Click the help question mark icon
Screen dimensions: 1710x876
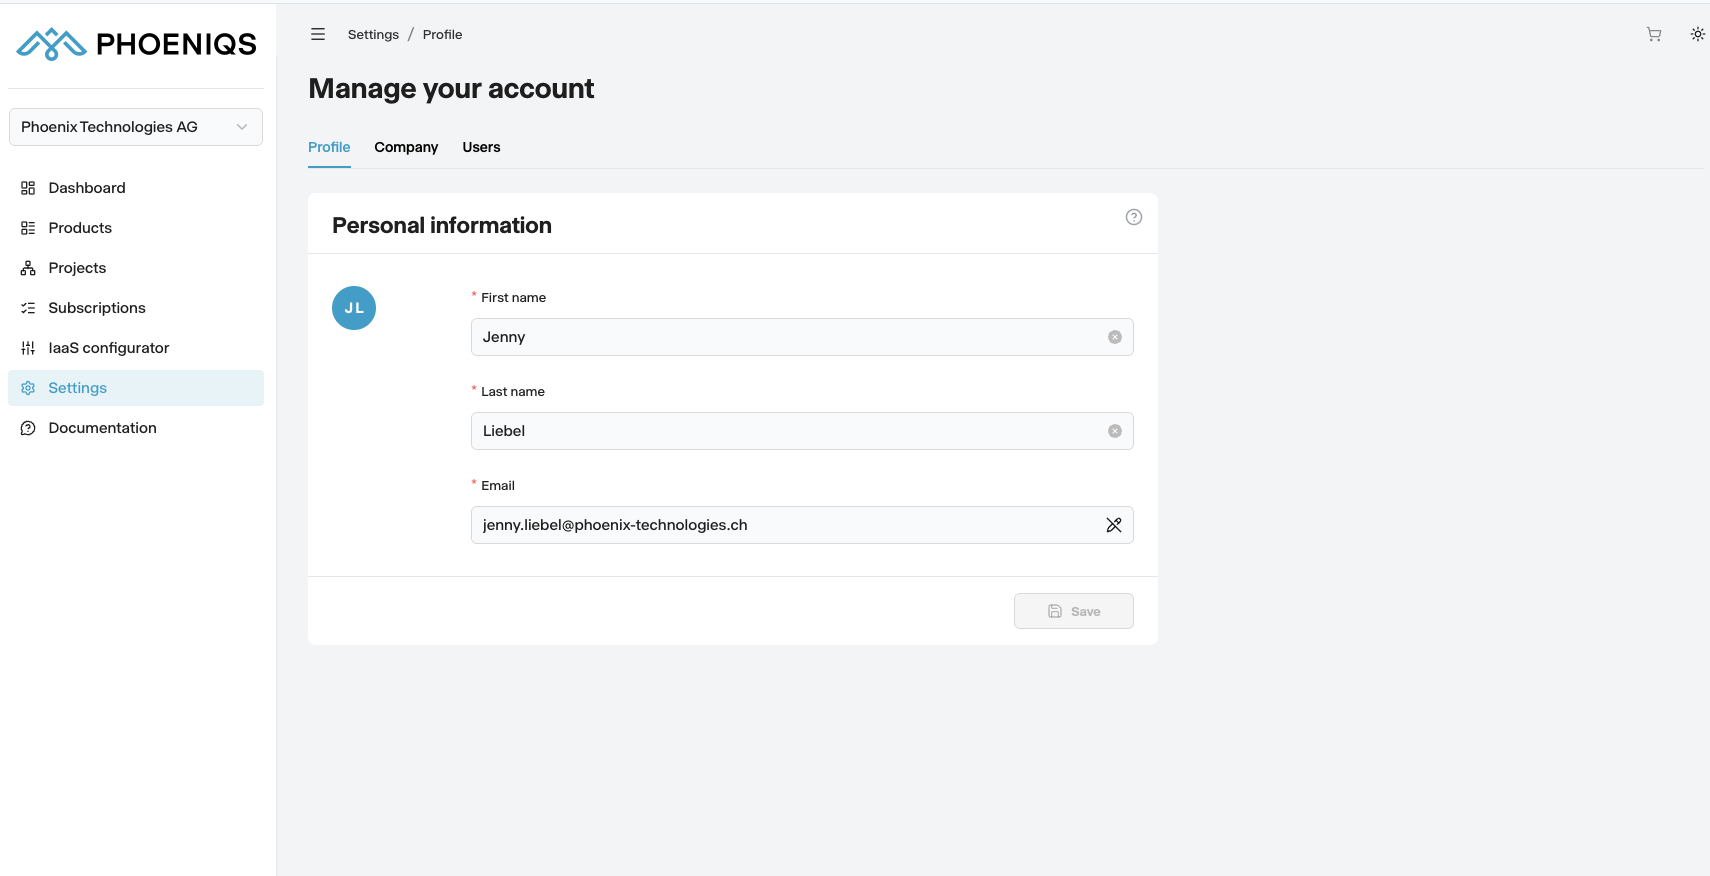(x=1133, y=217)
